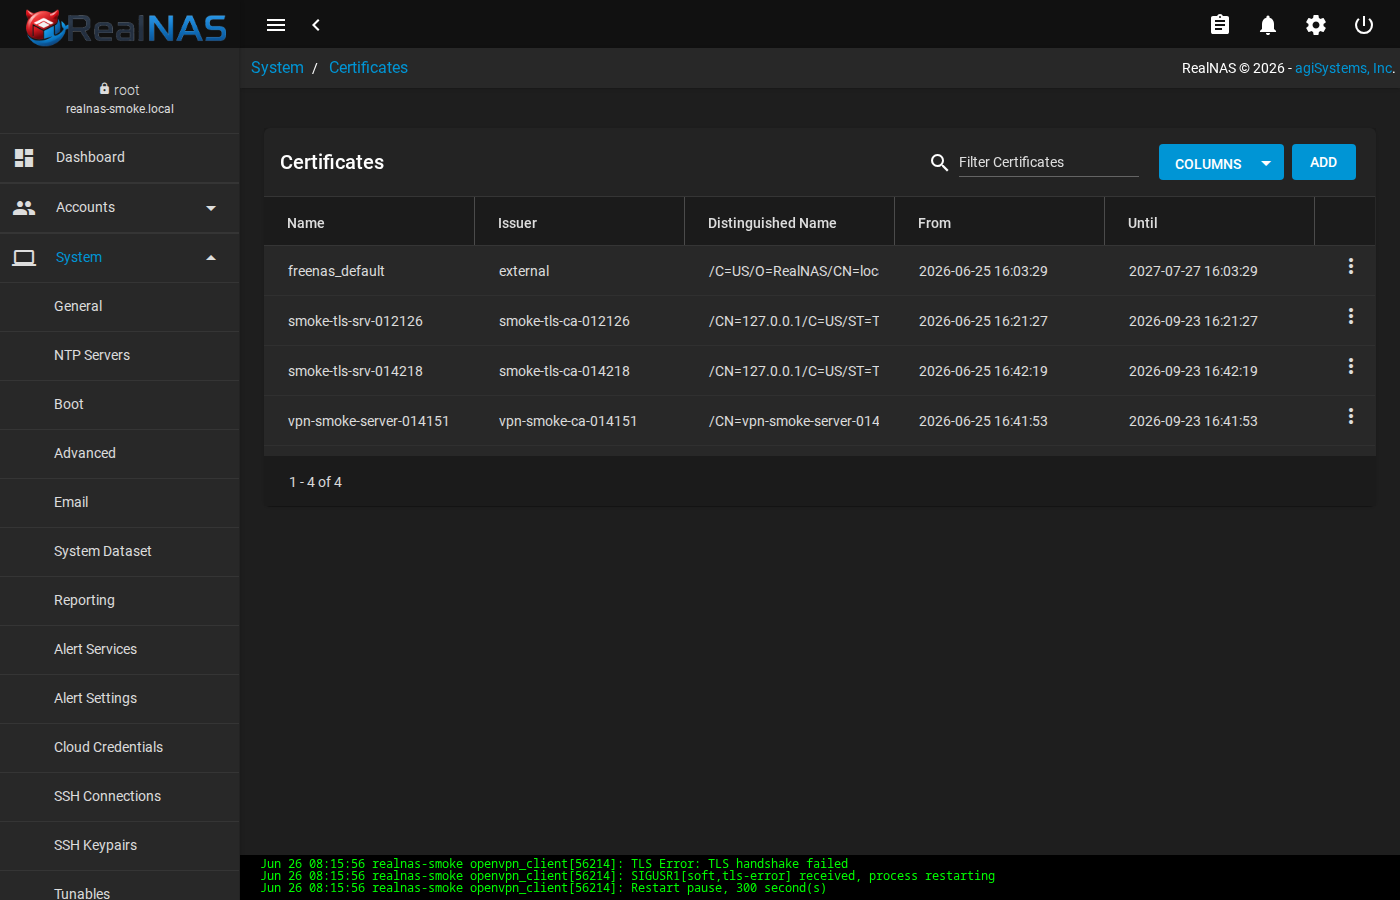Viewport: 1400px width, 900px height.
Task: Open Email settings
Action: (120, 502)
